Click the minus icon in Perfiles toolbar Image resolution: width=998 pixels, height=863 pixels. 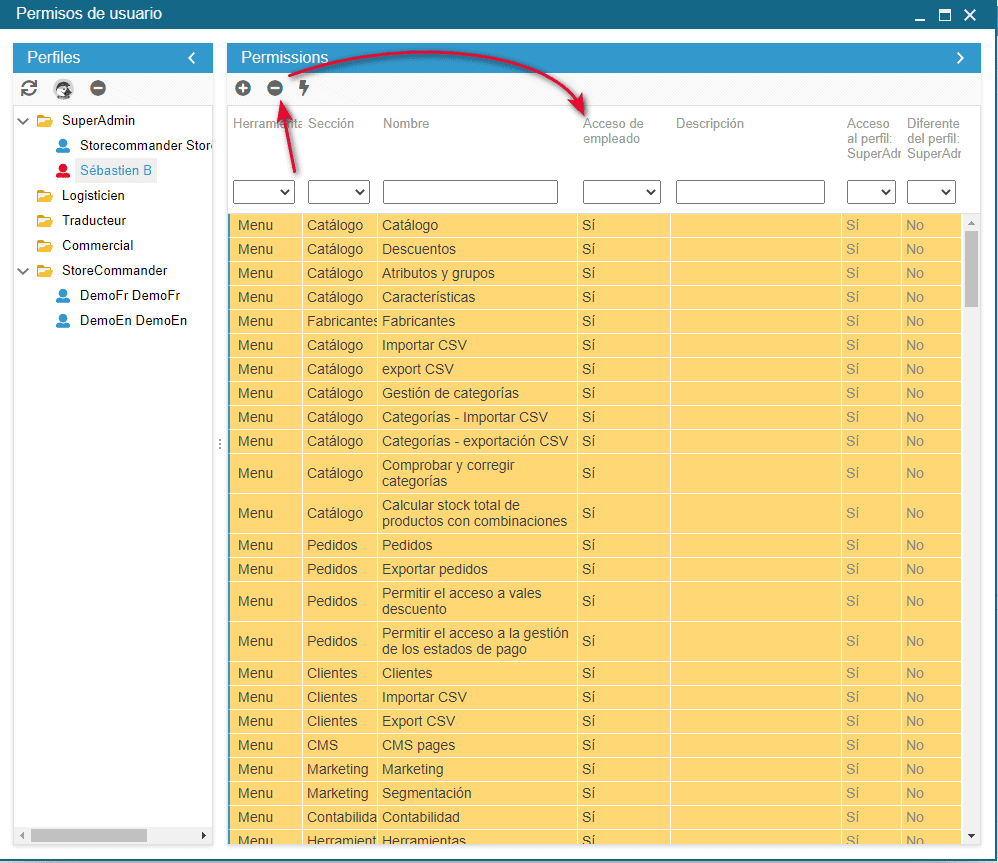[x=98, y=88]
